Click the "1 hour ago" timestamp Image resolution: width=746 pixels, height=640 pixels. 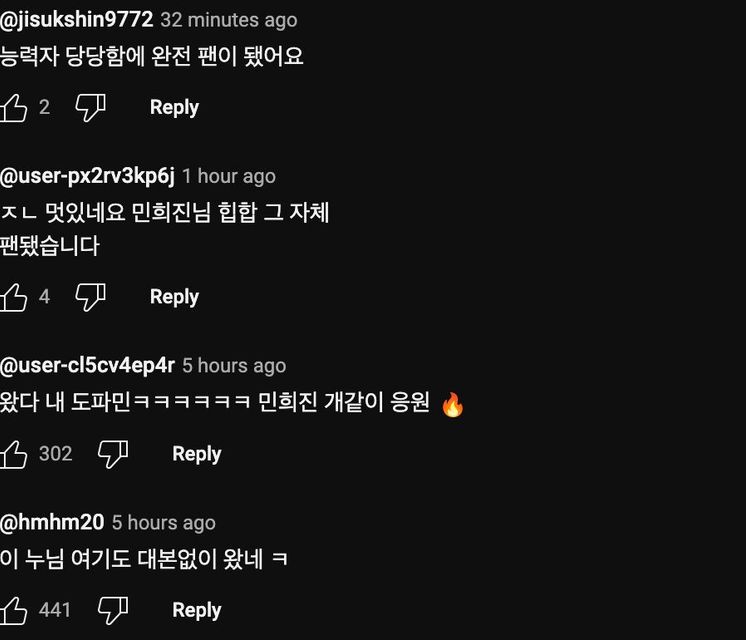[228, 176]
